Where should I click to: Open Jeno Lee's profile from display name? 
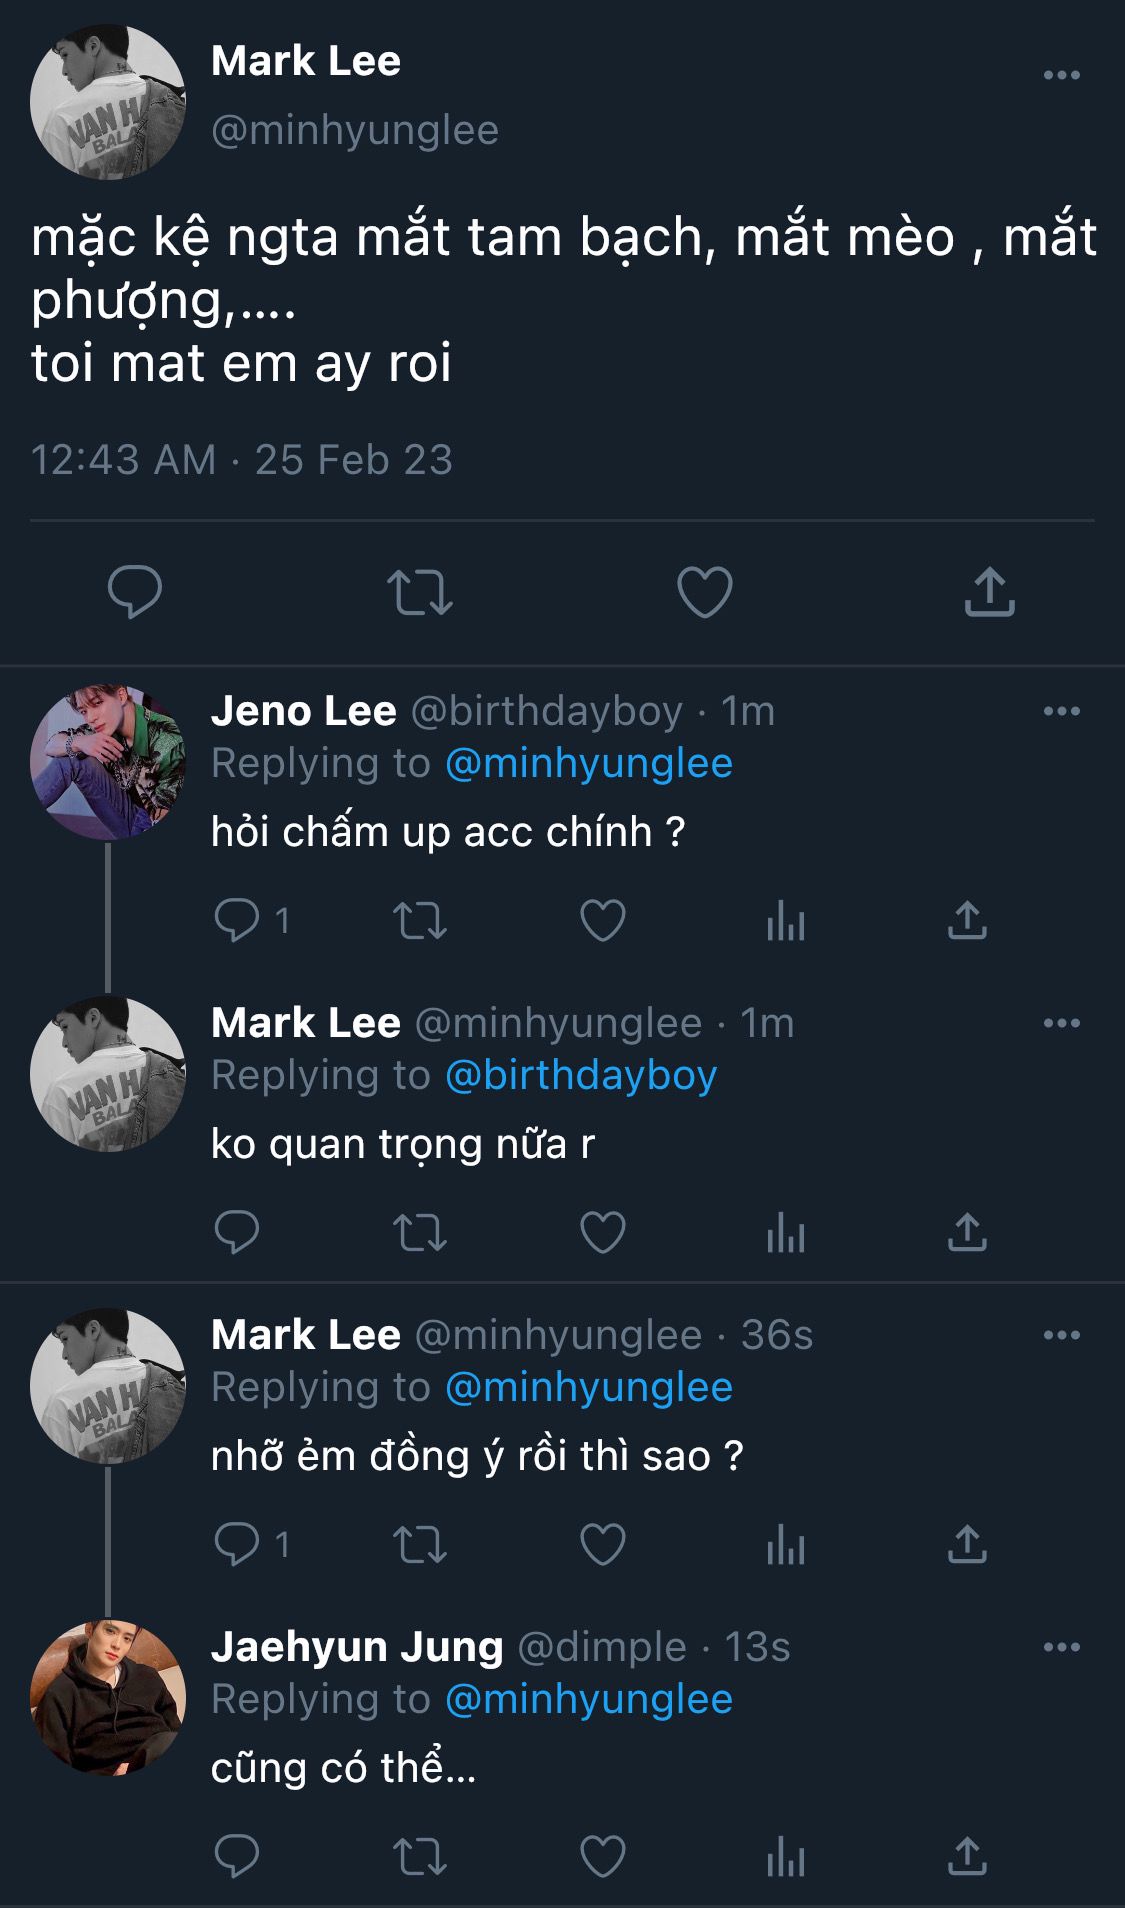pos(304,711)
